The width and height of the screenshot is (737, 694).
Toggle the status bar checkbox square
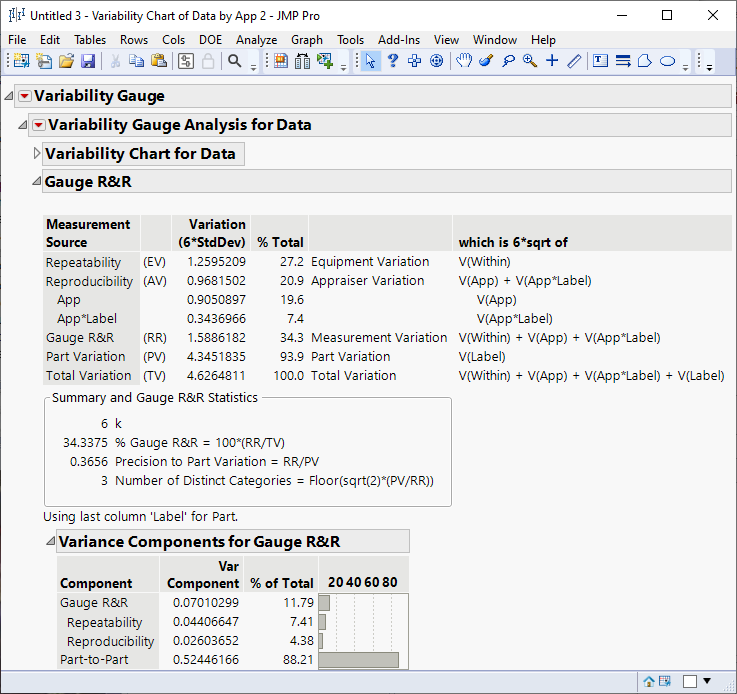pos(690,681)
